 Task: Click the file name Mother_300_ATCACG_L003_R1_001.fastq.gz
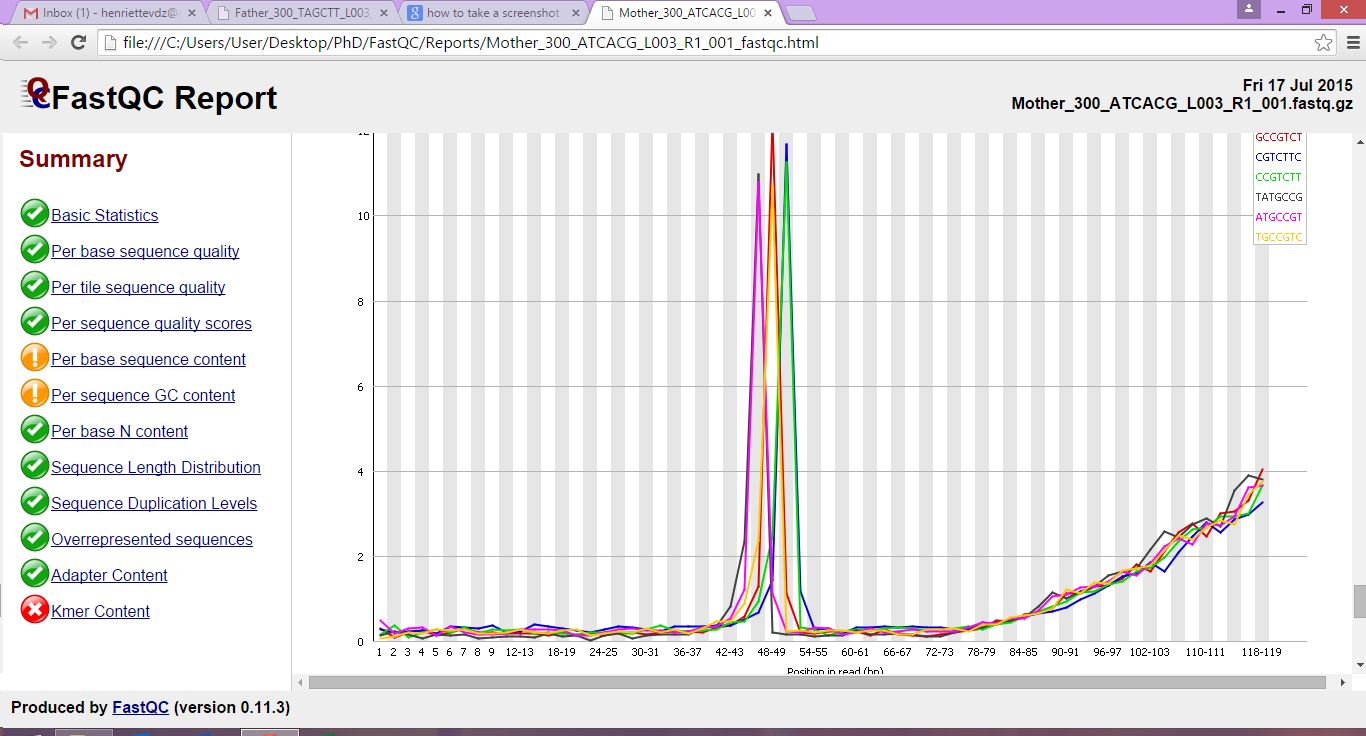click(1182, 103)
